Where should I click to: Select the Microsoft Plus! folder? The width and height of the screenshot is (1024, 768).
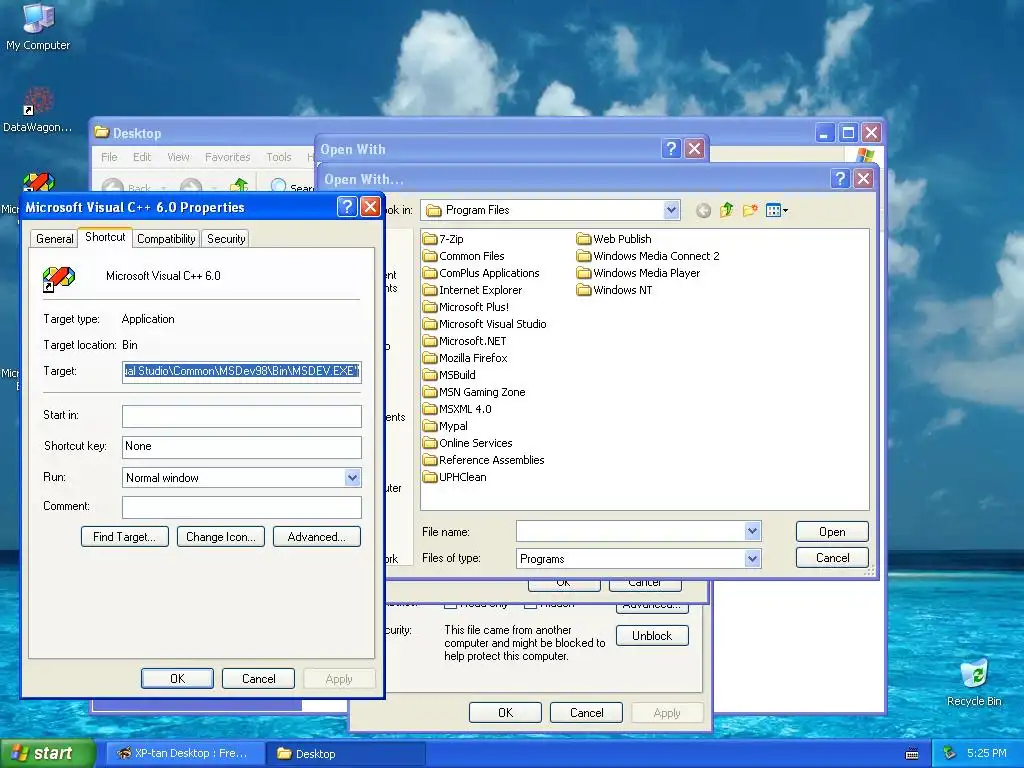pos(466,307)
